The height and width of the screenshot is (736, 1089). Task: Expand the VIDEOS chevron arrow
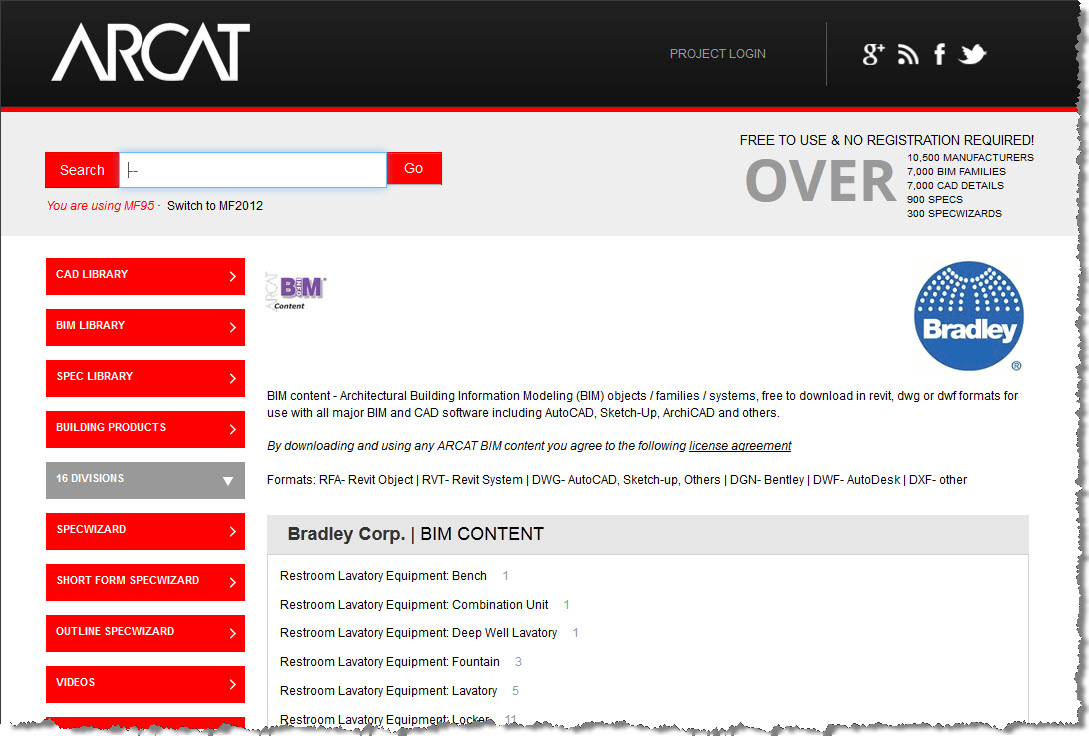(x=233, y=685)
